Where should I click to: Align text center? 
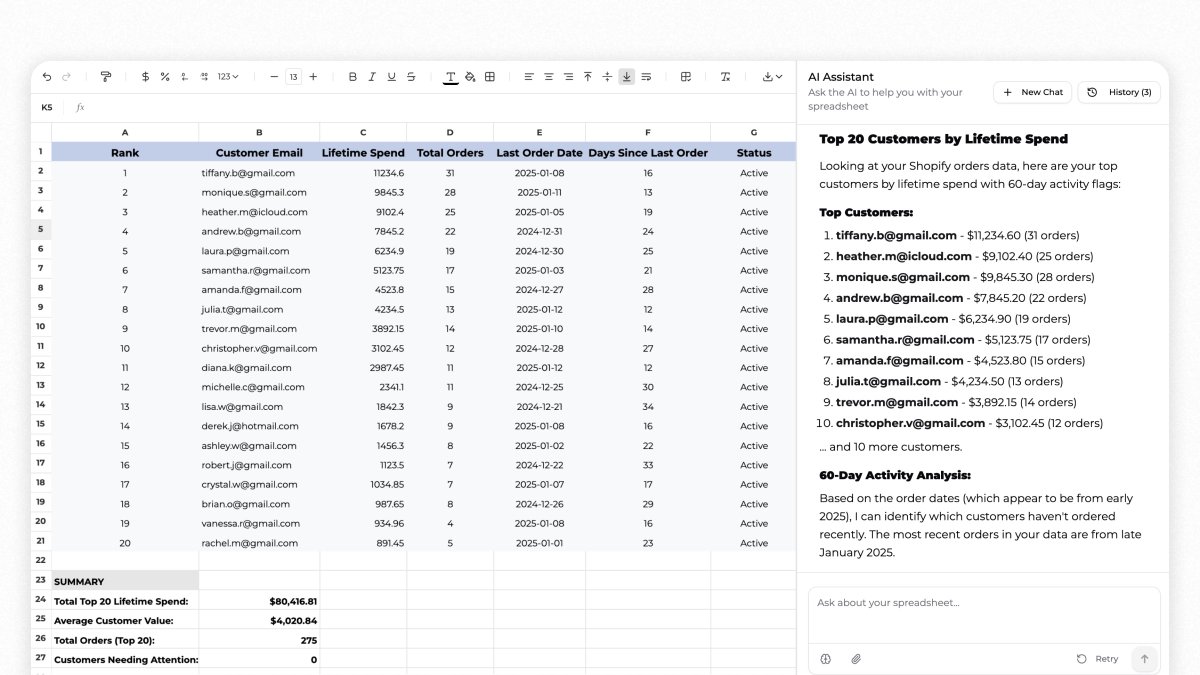(x=548, y=77)
